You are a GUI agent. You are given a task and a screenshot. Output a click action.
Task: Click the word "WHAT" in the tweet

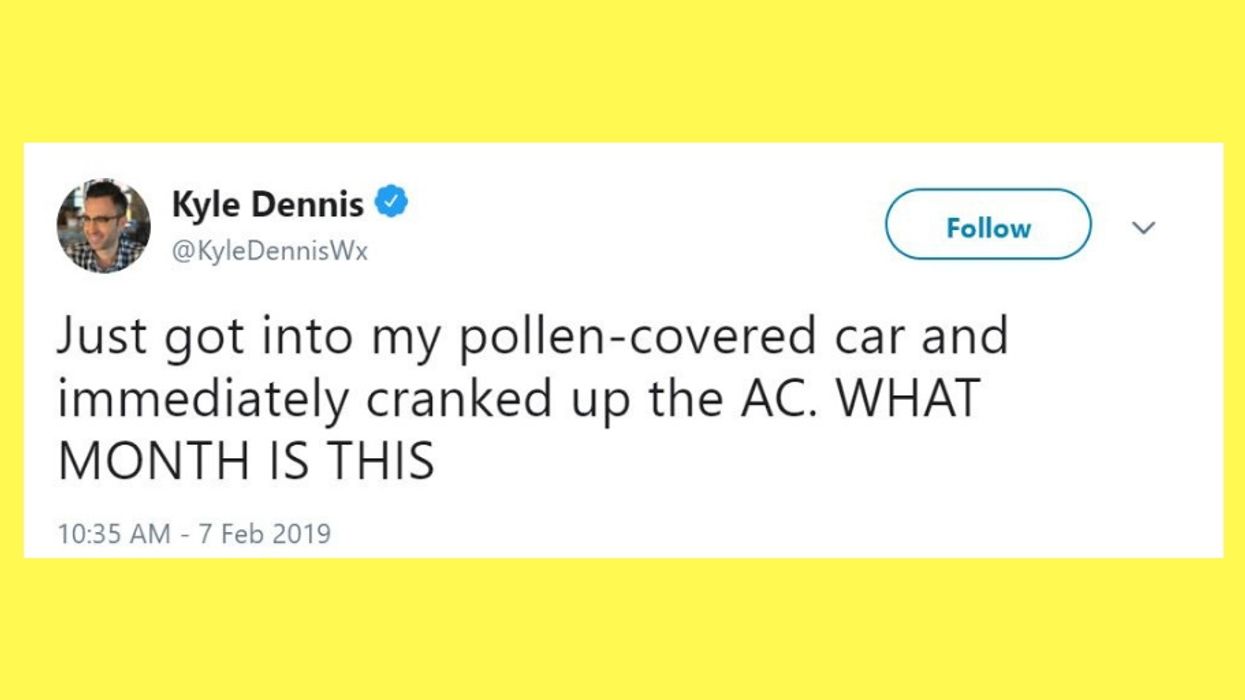click(x=909, y=399)
